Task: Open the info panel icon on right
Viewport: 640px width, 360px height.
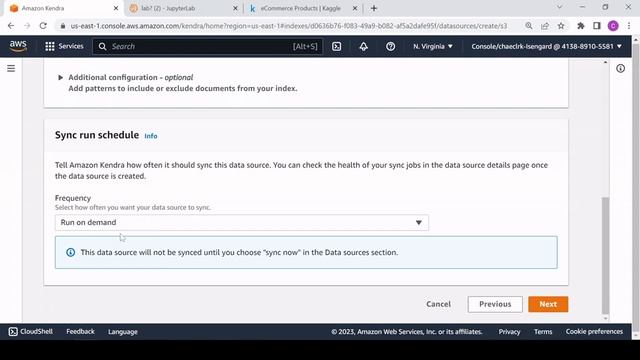Action: (x=620, y=69)
